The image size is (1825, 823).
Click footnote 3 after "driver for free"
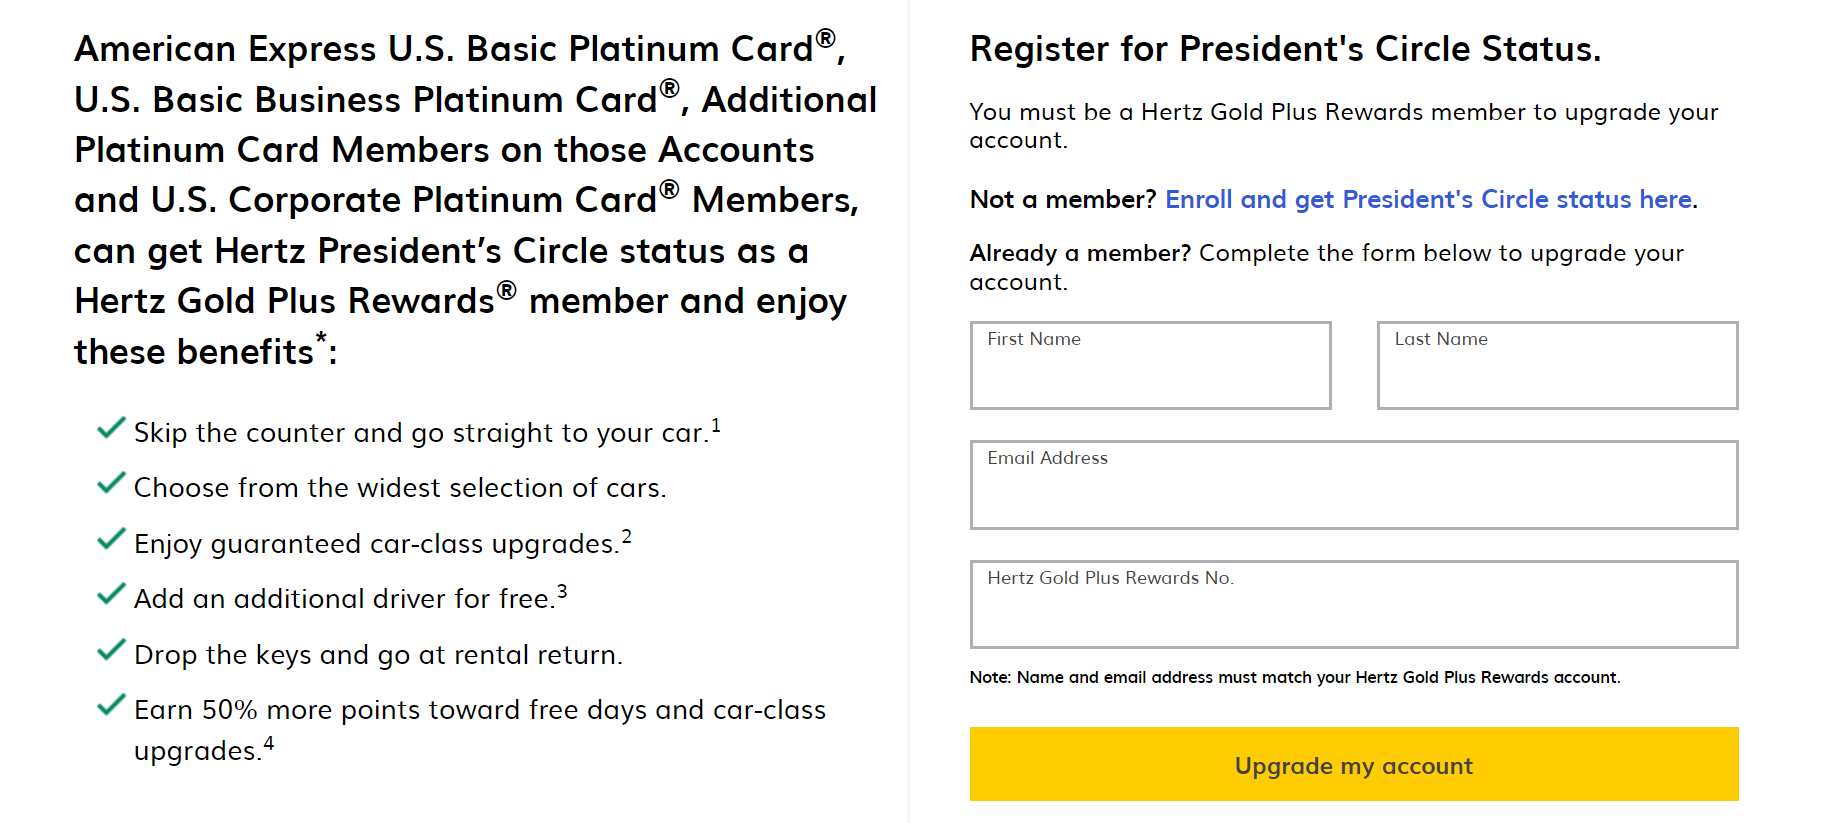pos(562,592)
